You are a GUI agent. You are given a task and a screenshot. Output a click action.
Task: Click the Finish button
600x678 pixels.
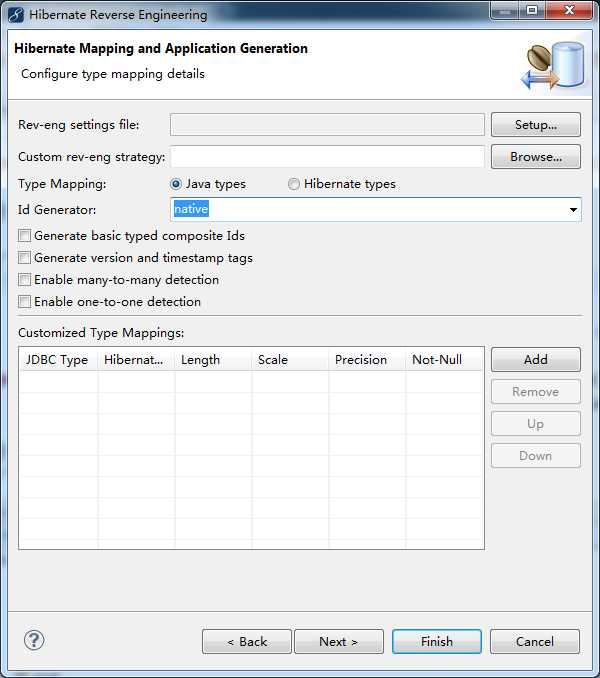click(437, 642)
